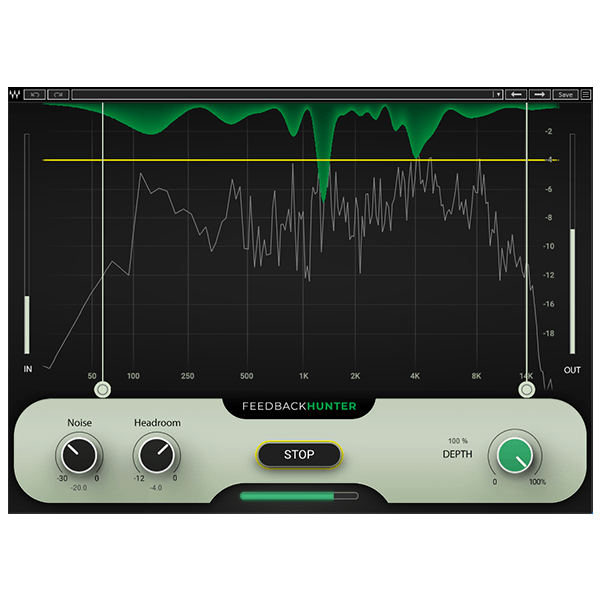600x600 pixels.
Task: Click the Depth 100 % value readout
Action: coord(458,441)
